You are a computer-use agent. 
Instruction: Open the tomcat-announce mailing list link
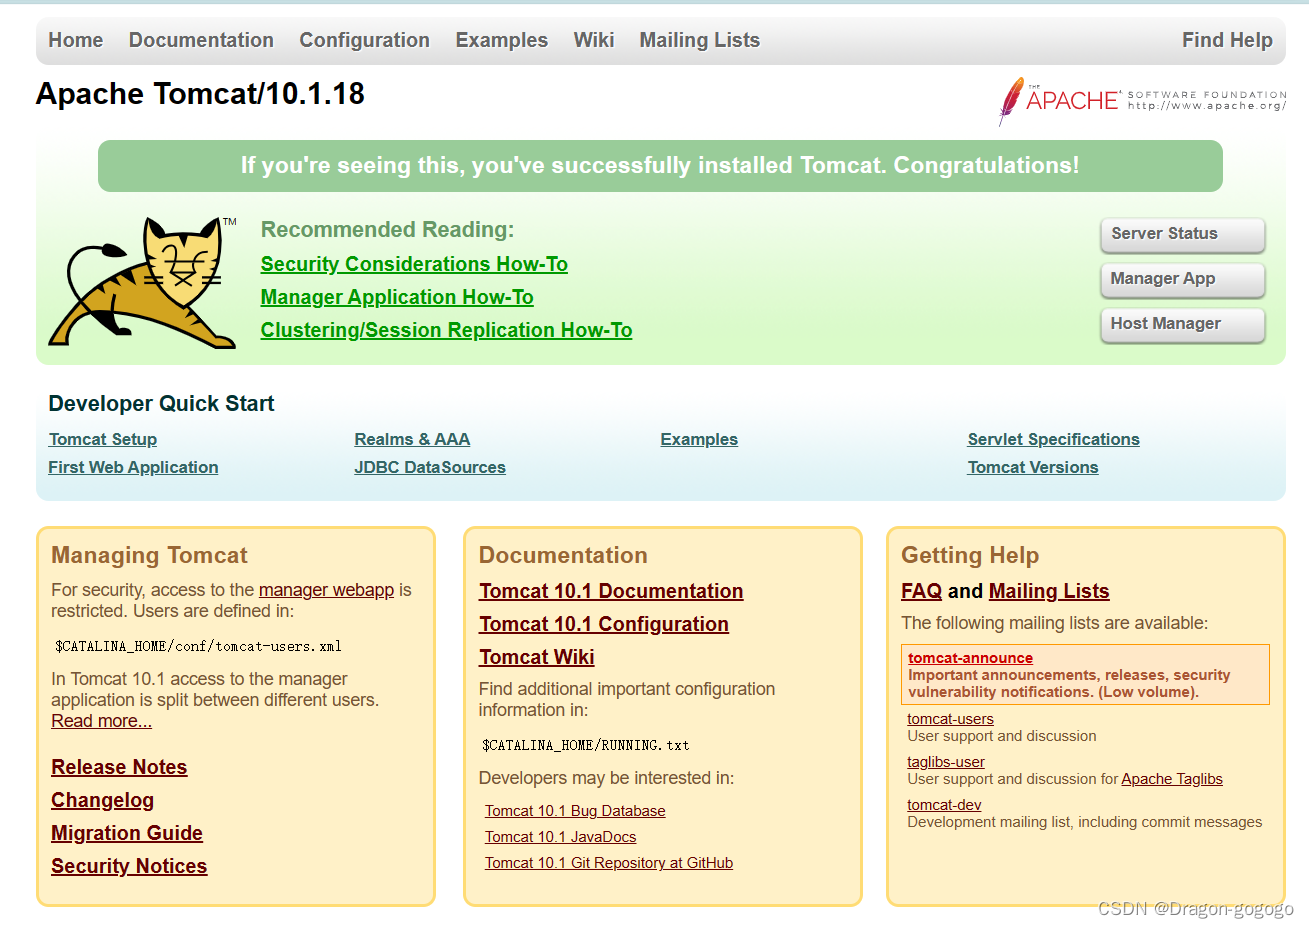(970, 658)
